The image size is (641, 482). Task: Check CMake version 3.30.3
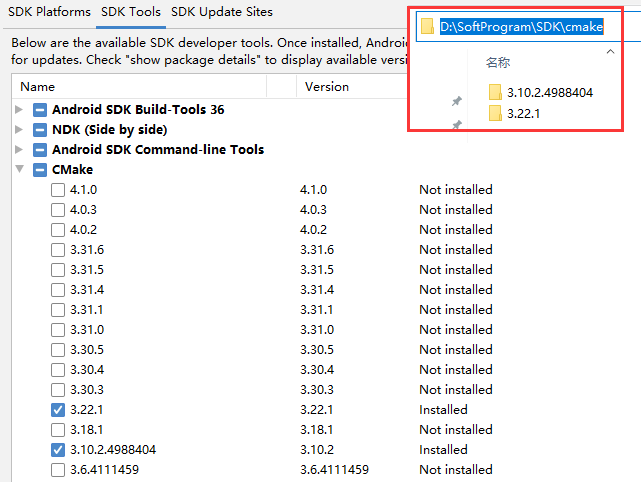(58, 390)
